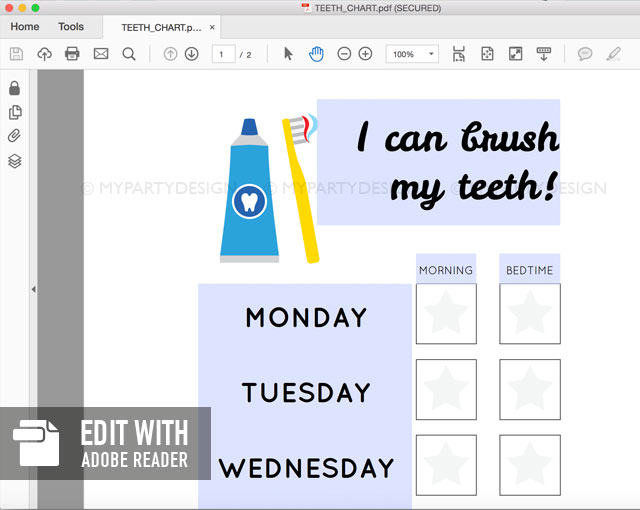Open the attachments paperclip panel
The width and height of the screenshot is (640, 510).
(x=14, y=136)
